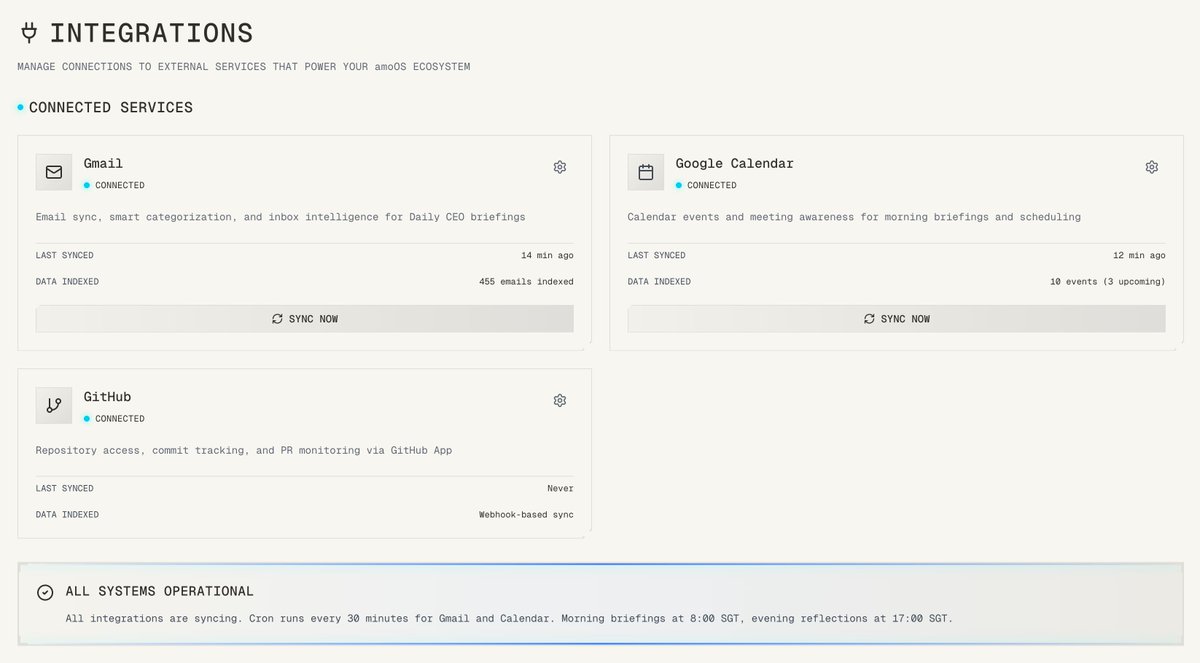1200x663 pixels.
Task: Click the amoOS integrations header icon
Action: coord(28,31)
